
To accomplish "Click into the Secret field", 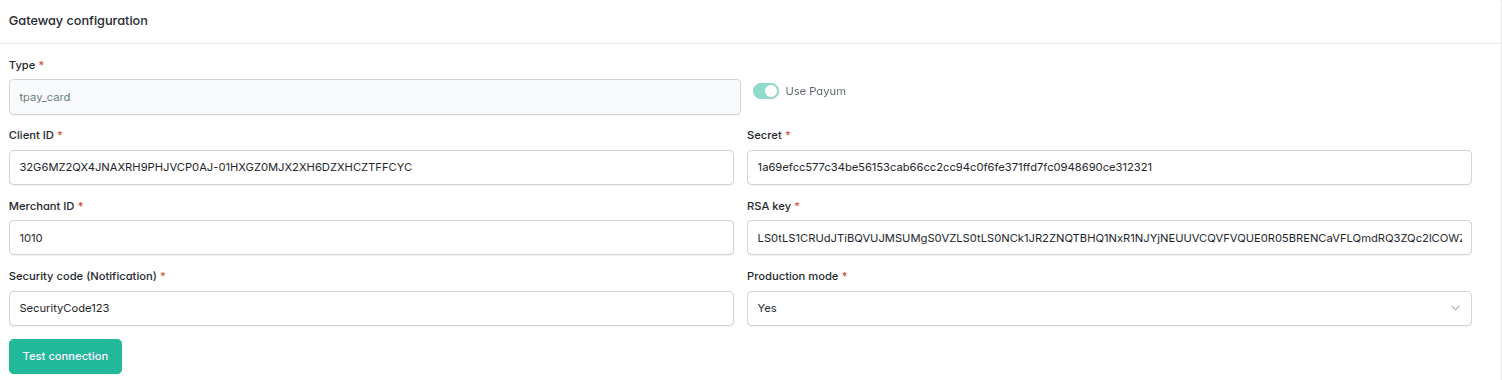I will [1109, 168].
